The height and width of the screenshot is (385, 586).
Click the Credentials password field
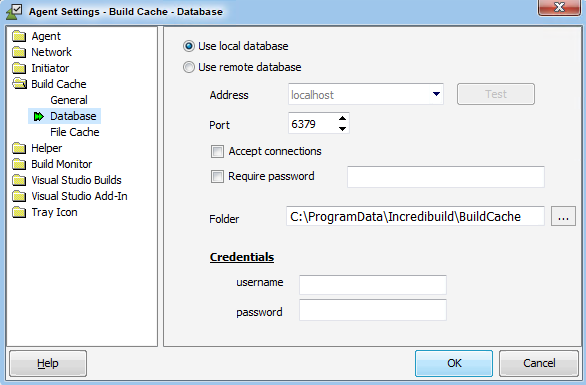[x=373, y=310]
